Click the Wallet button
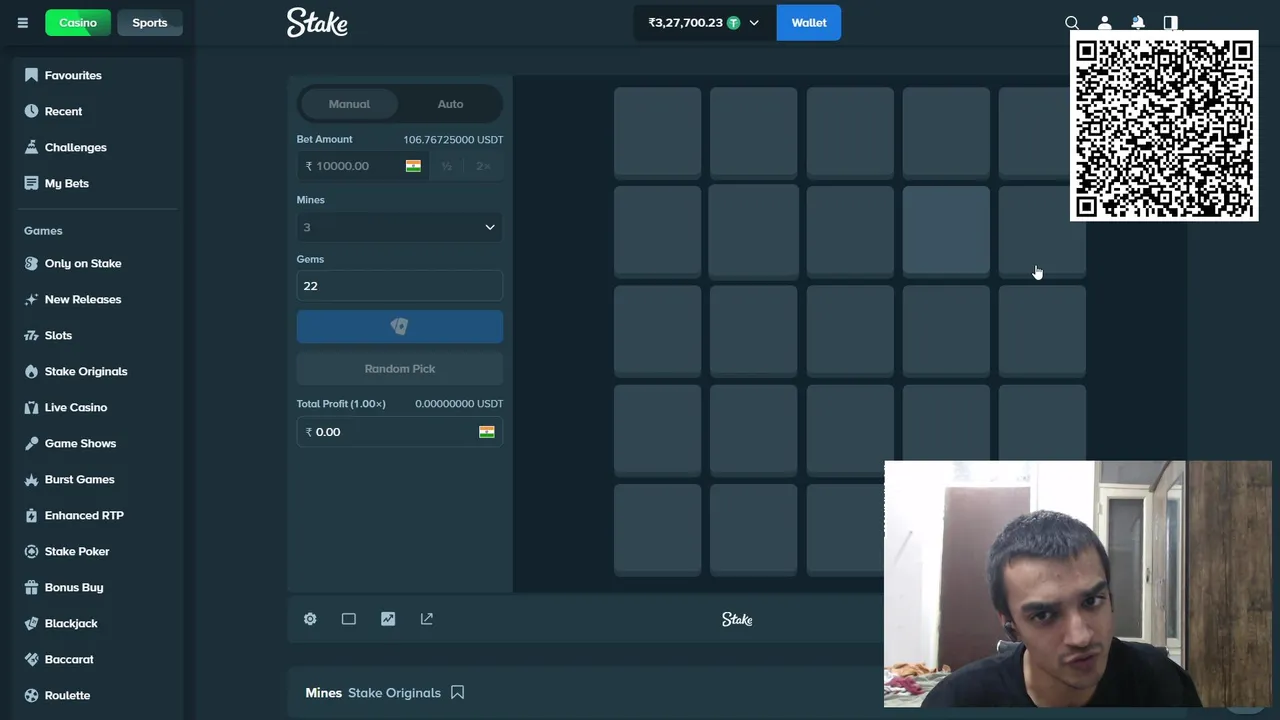 tap(809, 22)
